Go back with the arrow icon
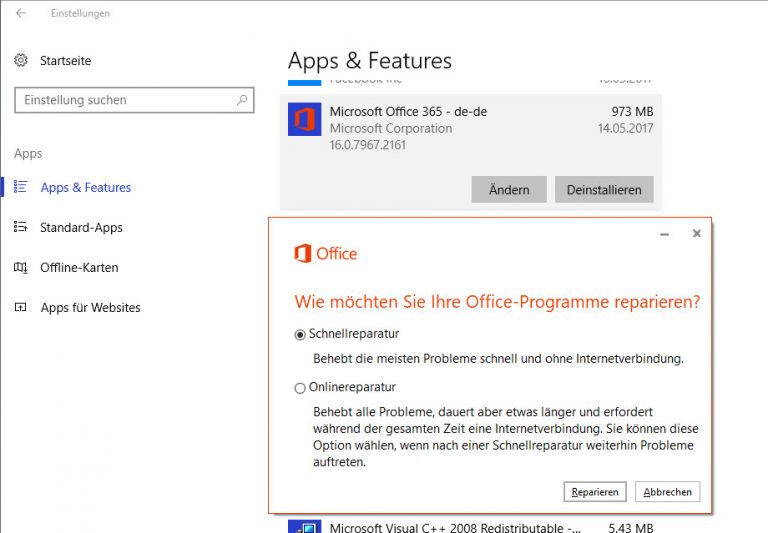Image resolution: width=768 pixels, height=533 pixels. point(21,13)
